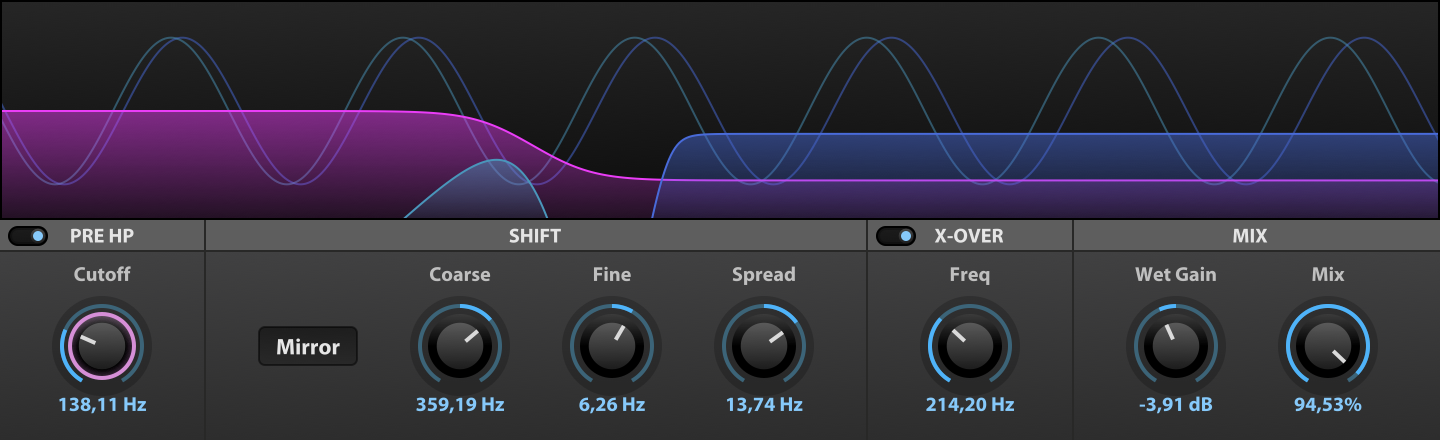The image size is (1440, 440).
Task: Click the Wet Gain knob
Action: pos(1176,346)
